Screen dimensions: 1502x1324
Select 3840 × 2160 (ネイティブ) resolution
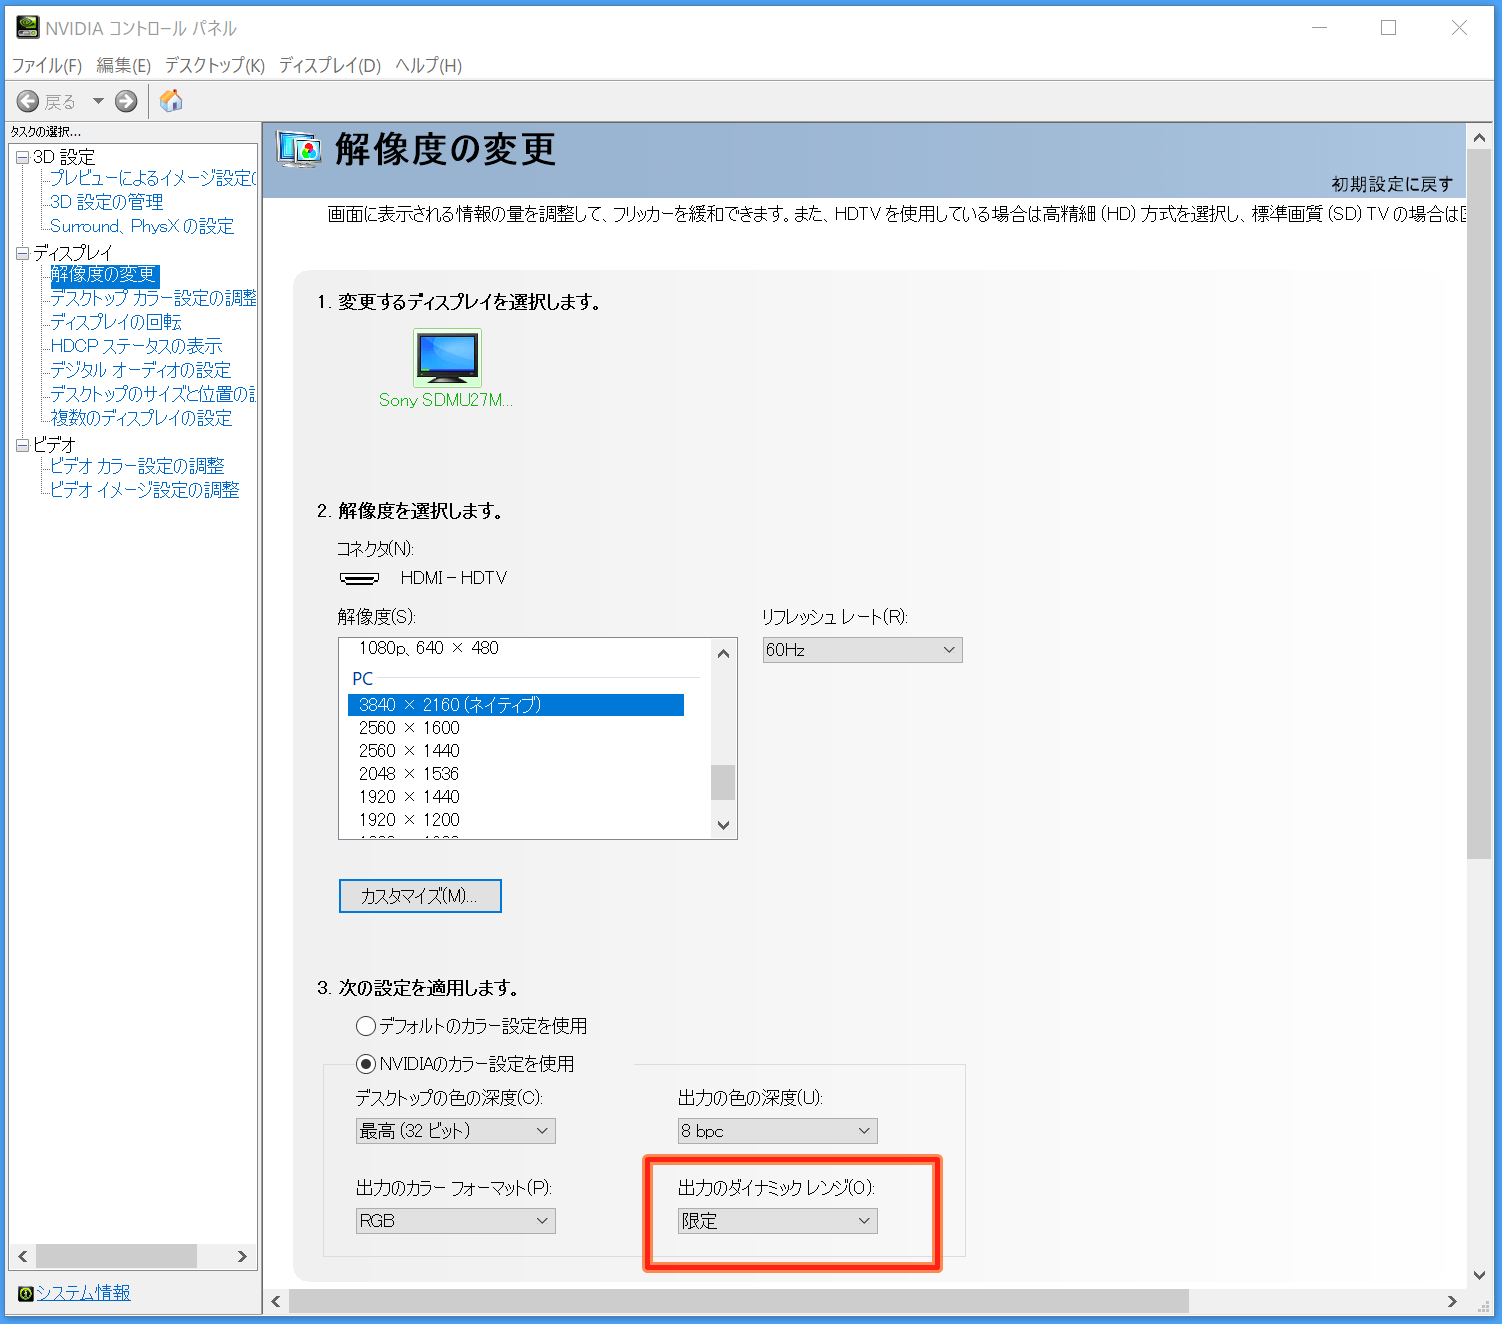(x=516, y=705)
